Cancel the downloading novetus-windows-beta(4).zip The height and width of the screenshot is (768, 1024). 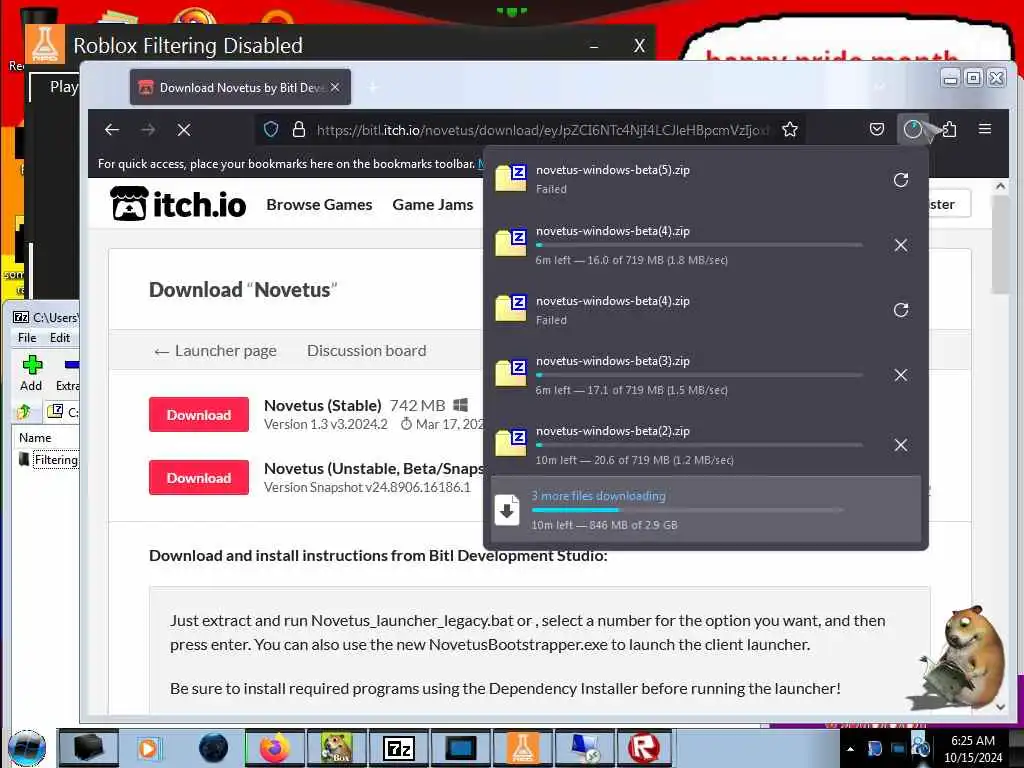click(901, 245)
